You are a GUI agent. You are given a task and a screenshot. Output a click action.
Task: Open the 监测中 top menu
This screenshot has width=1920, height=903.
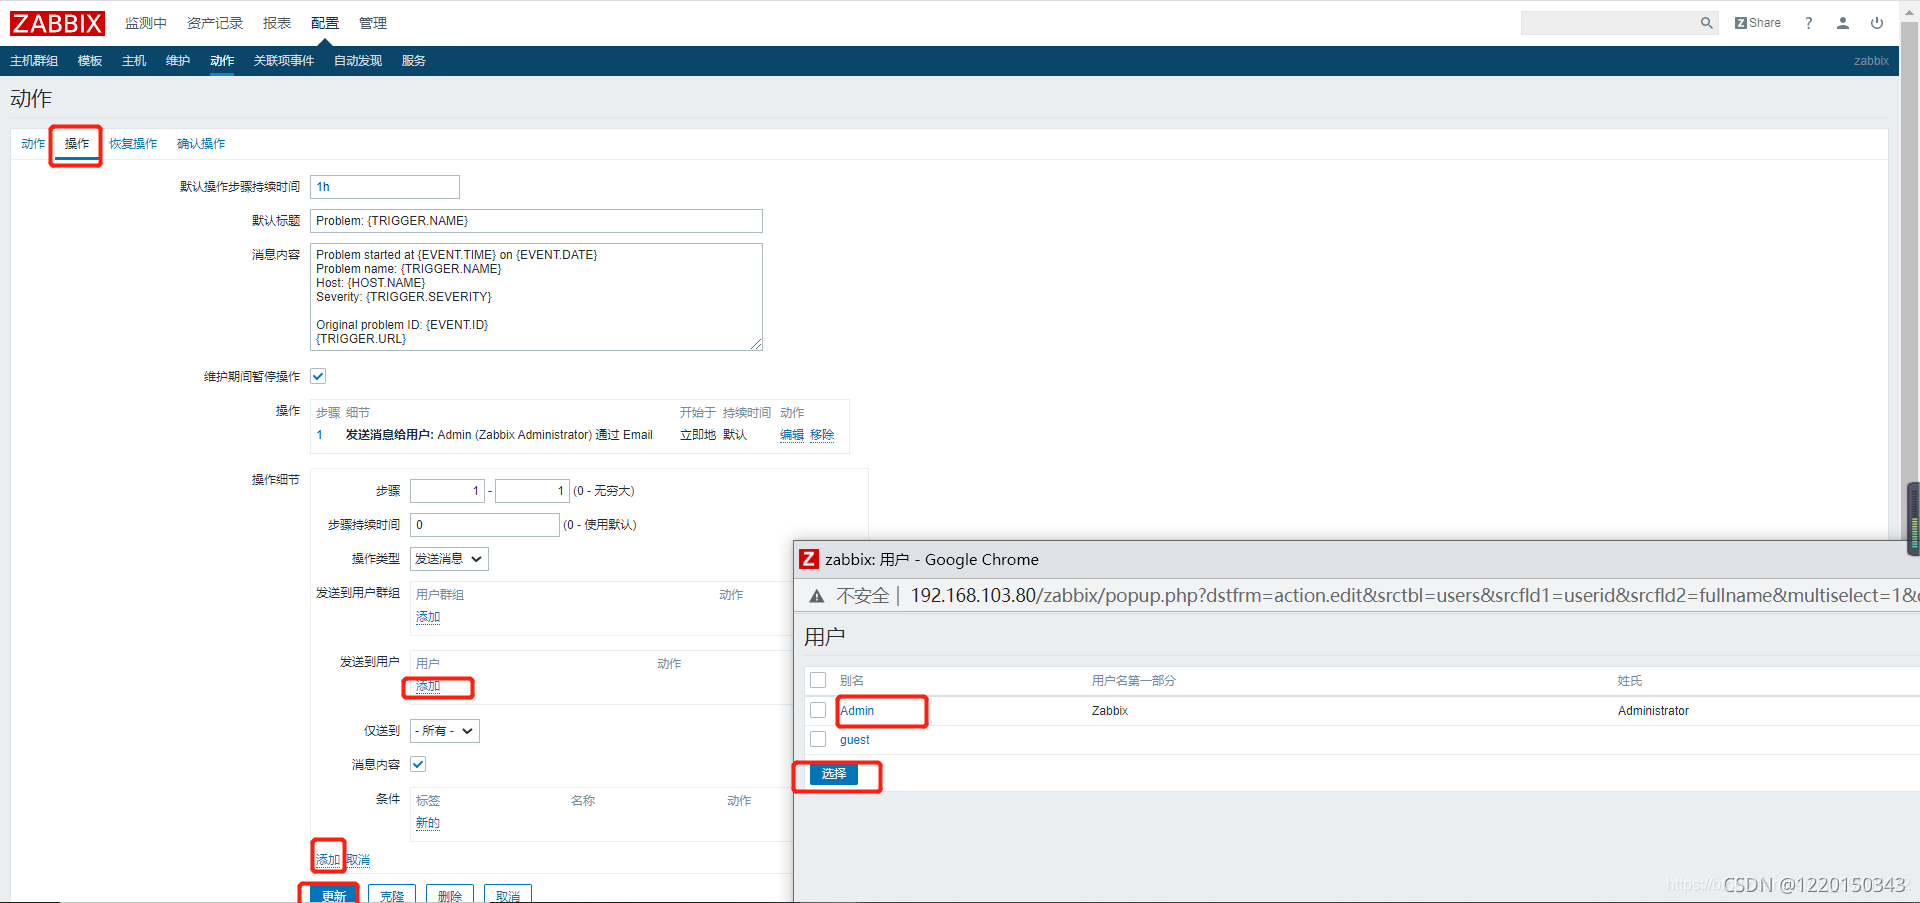coord(146,23)
